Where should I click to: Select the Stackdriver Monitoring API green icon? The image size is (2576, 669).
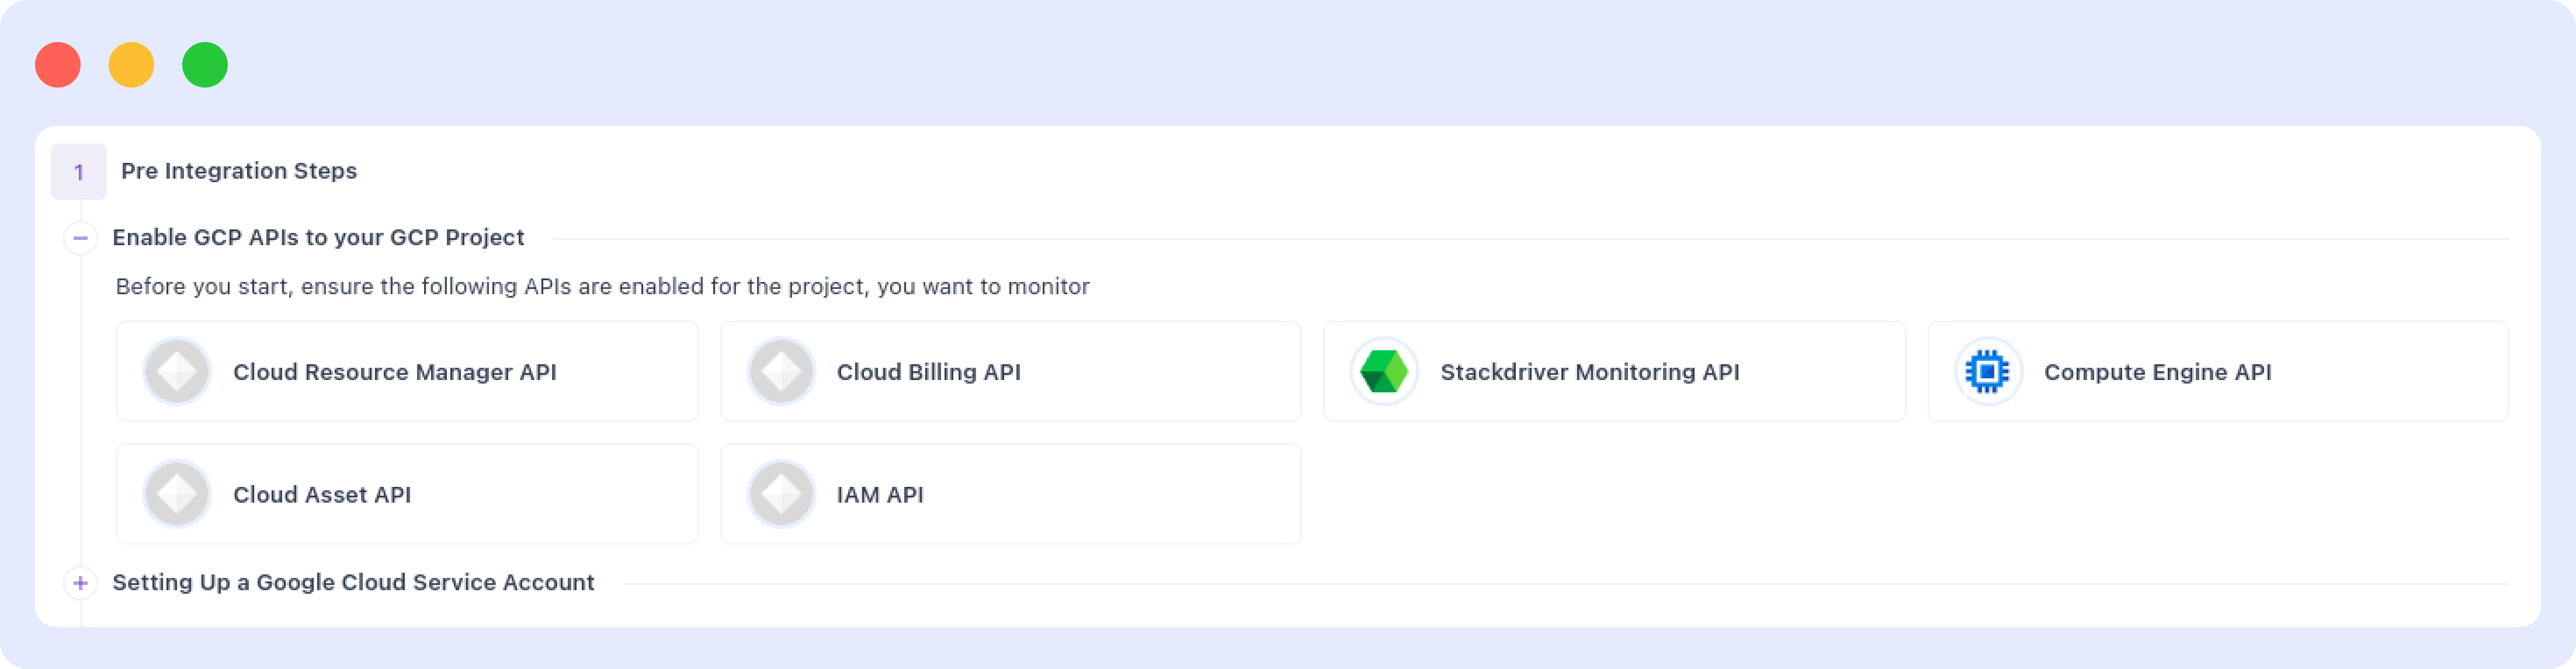pos(1384,371)
